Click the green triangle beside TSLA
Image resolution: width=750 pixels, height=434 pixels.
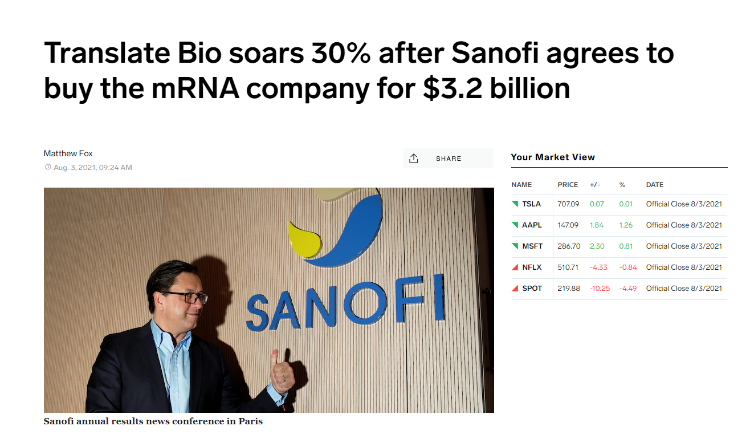point(515,204)
